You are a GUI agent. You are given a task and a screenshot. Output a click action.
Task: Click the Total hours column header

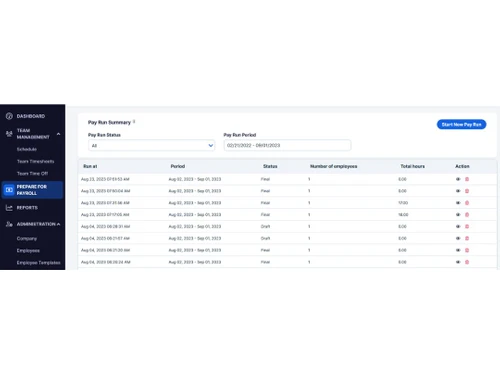coord(412,166)
